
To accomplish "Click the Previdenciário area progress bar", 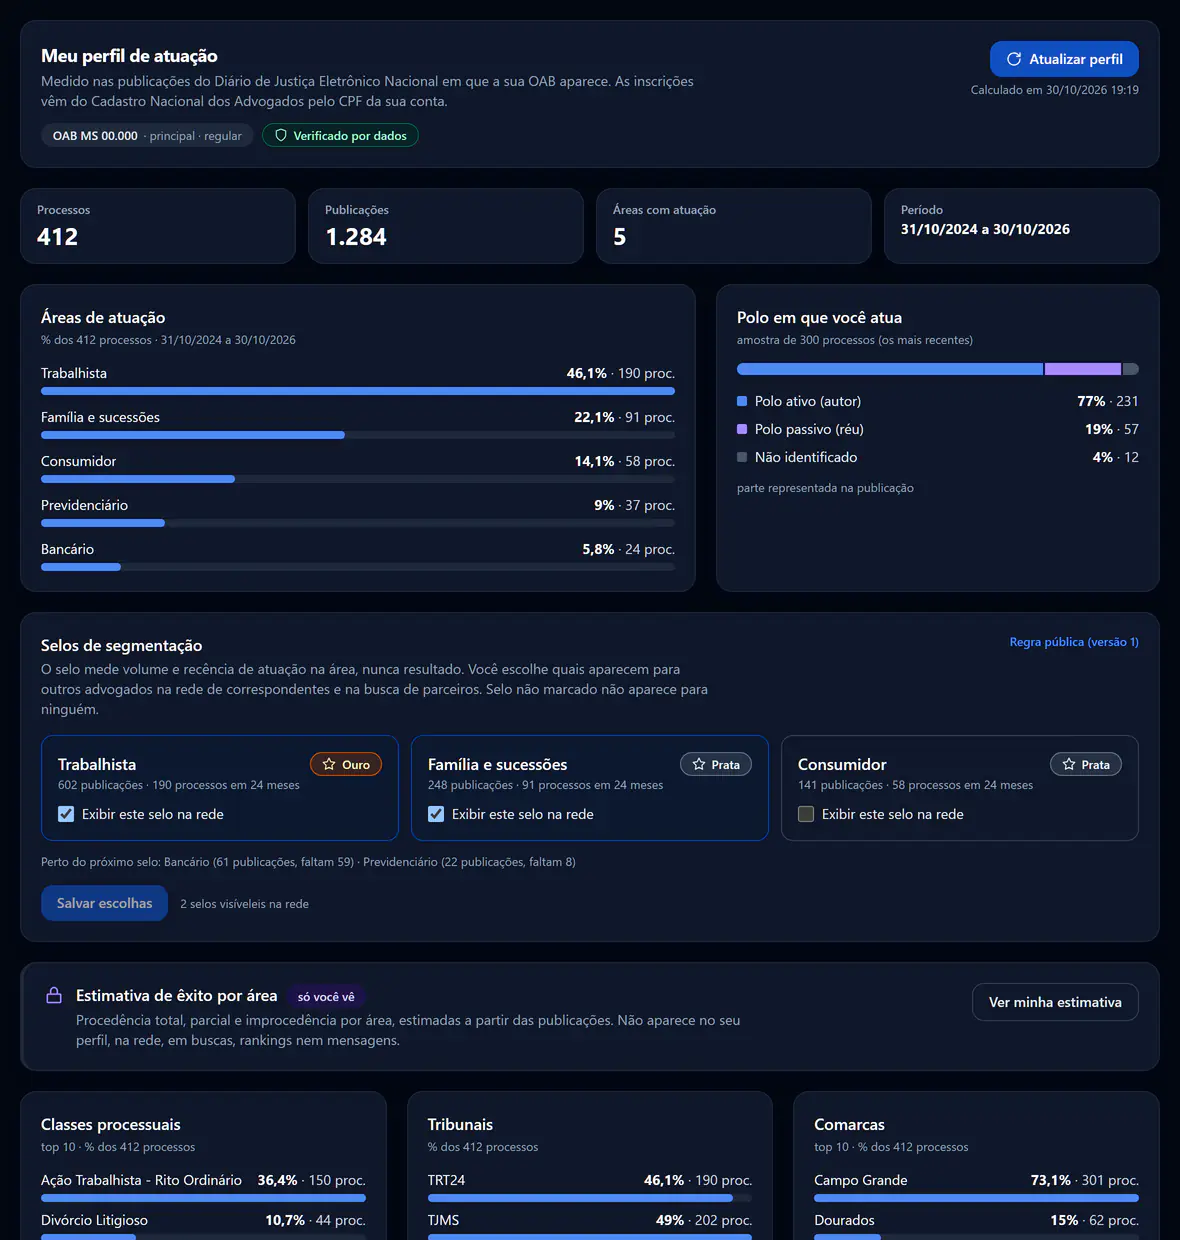I will (358, 523).
